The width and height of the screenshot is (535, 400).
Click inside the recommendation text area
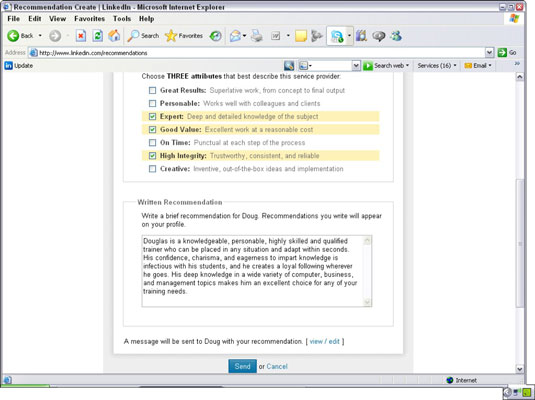252,271
